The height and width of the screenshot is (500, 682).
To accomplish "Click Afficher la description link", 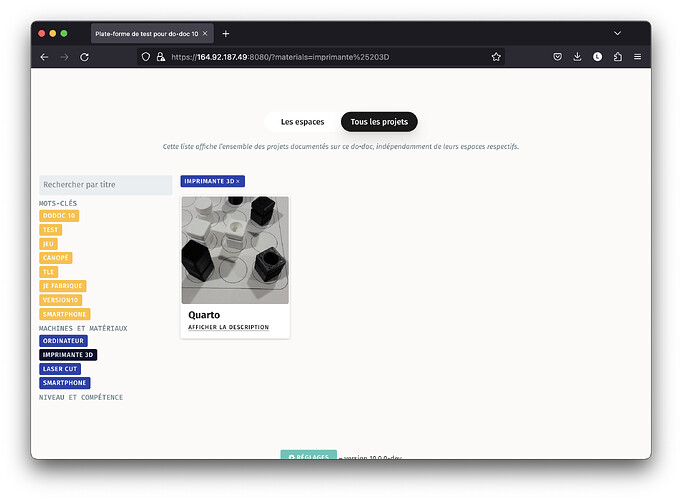I will 229,327.
